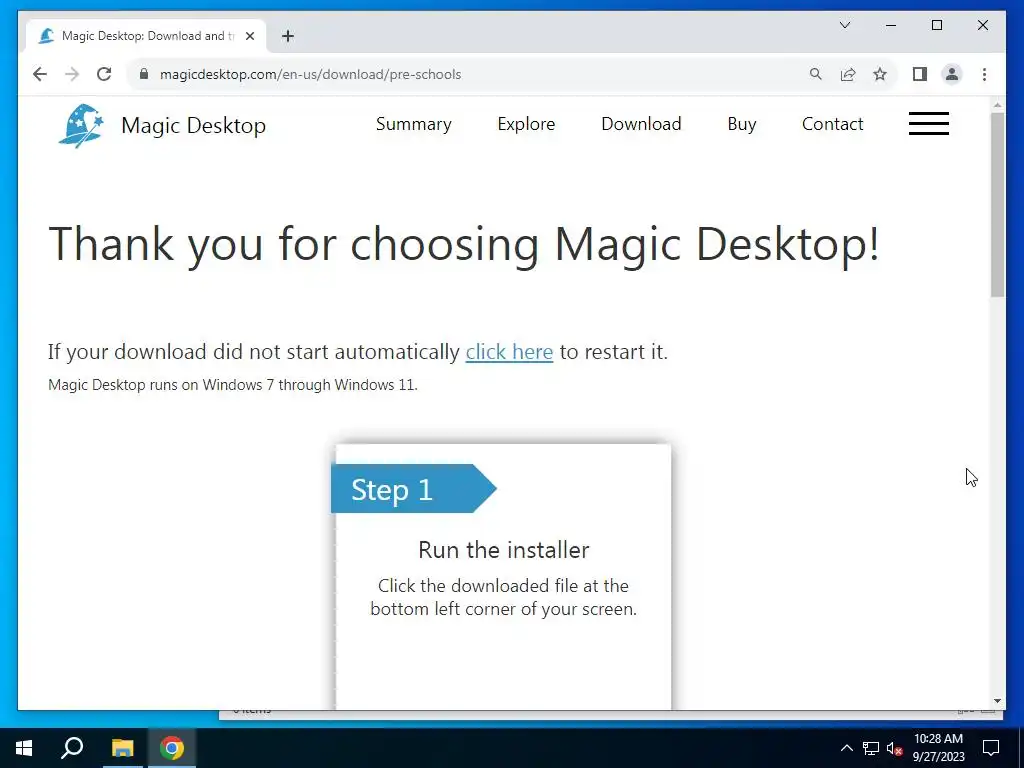The width and height of the screenshot is (1024, 768).
Task: Open the Download nav item
Action: tap(641, 123)
